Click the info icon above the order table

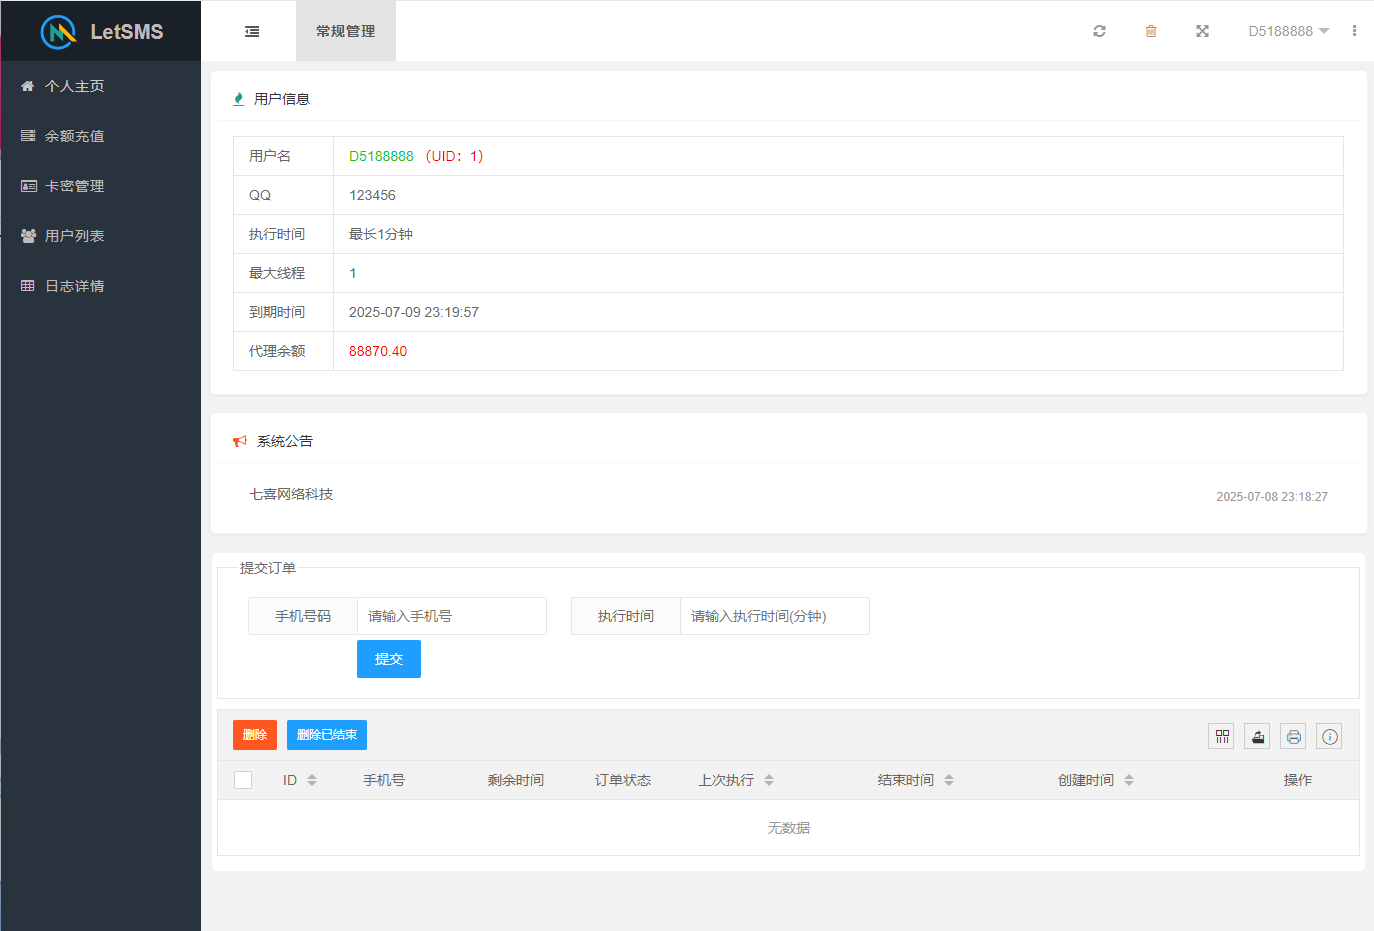point(1329,736)
